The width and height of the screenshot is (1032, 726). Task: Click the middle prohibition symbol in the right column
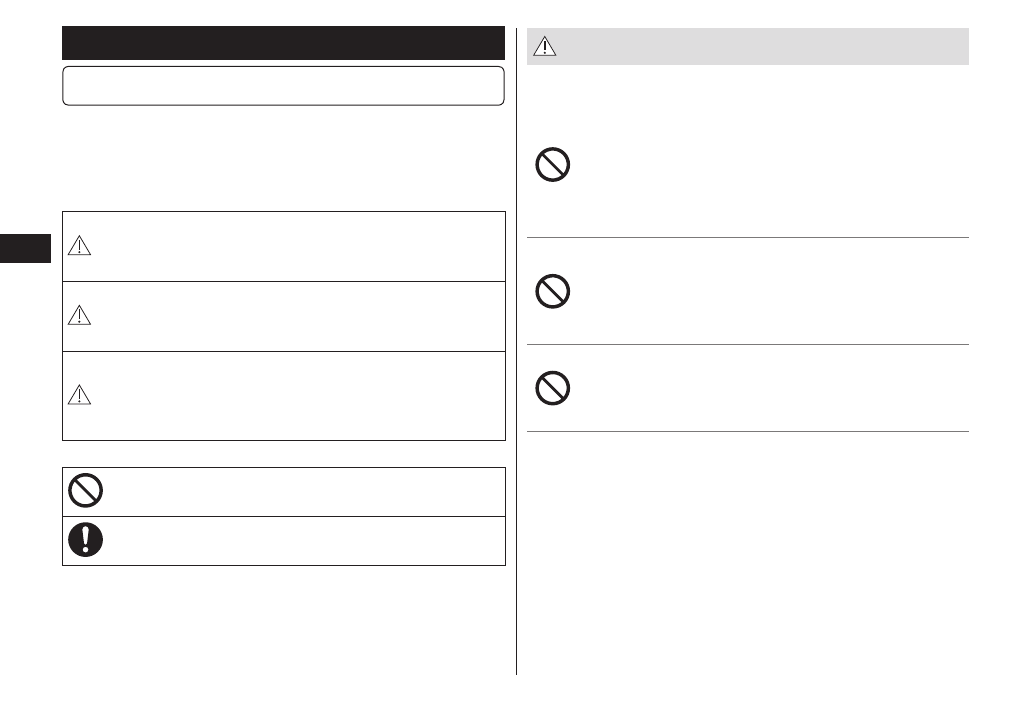tap(553, 292)
